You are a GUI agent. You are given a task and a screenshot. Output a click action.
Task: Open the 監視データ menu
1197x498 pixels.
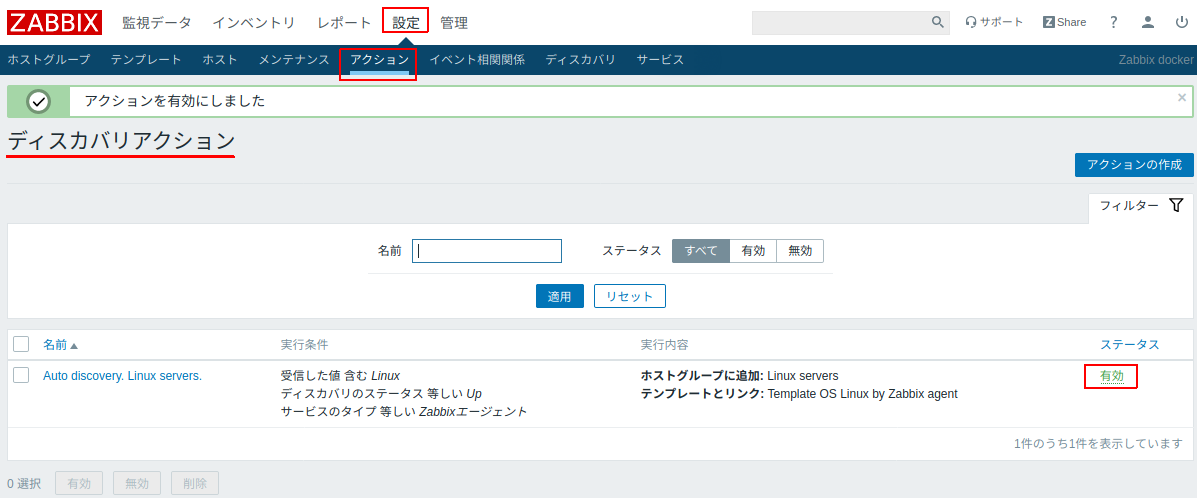157,23
